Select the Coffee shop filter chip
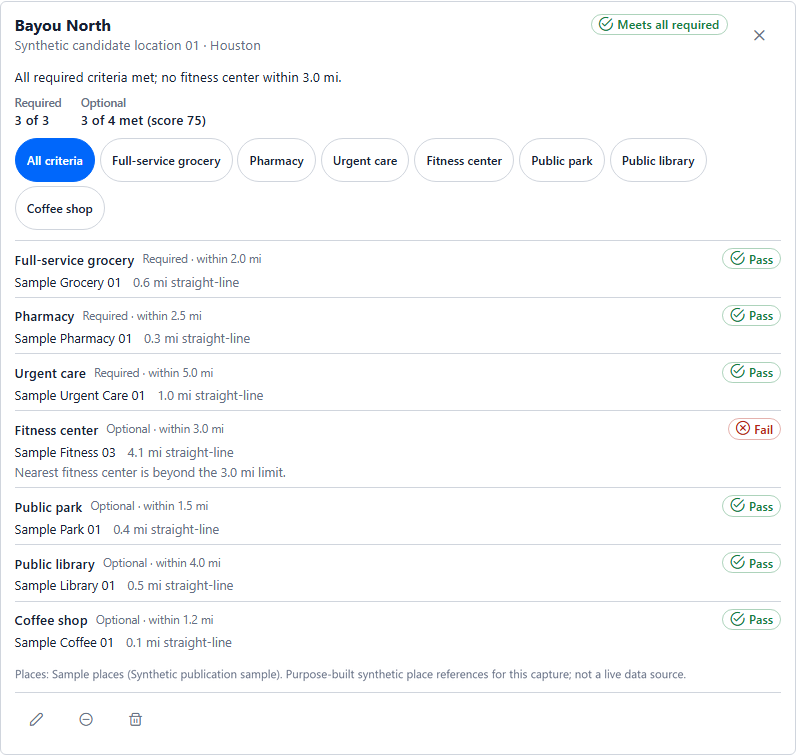Screen dimensions: 796x756 [60, 208]
